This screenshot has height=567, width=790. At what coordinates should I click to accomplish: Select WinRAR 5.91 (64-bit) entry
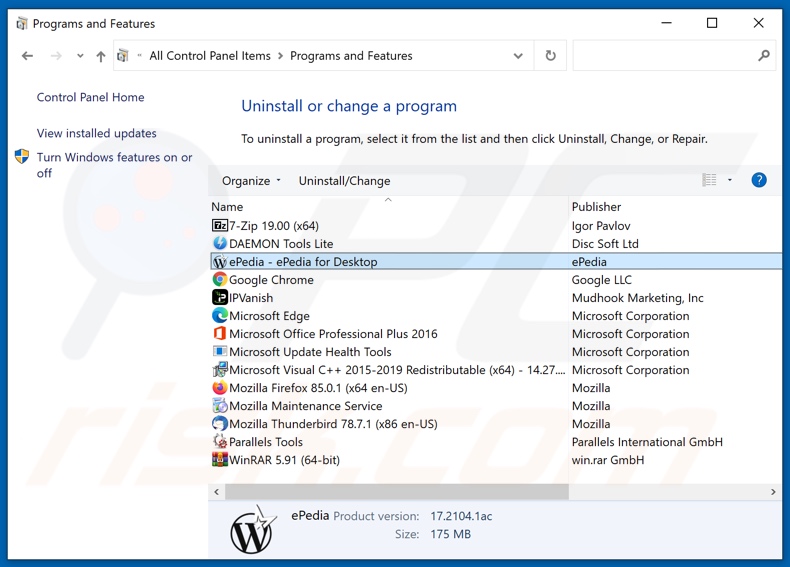[x=284, y=460]
